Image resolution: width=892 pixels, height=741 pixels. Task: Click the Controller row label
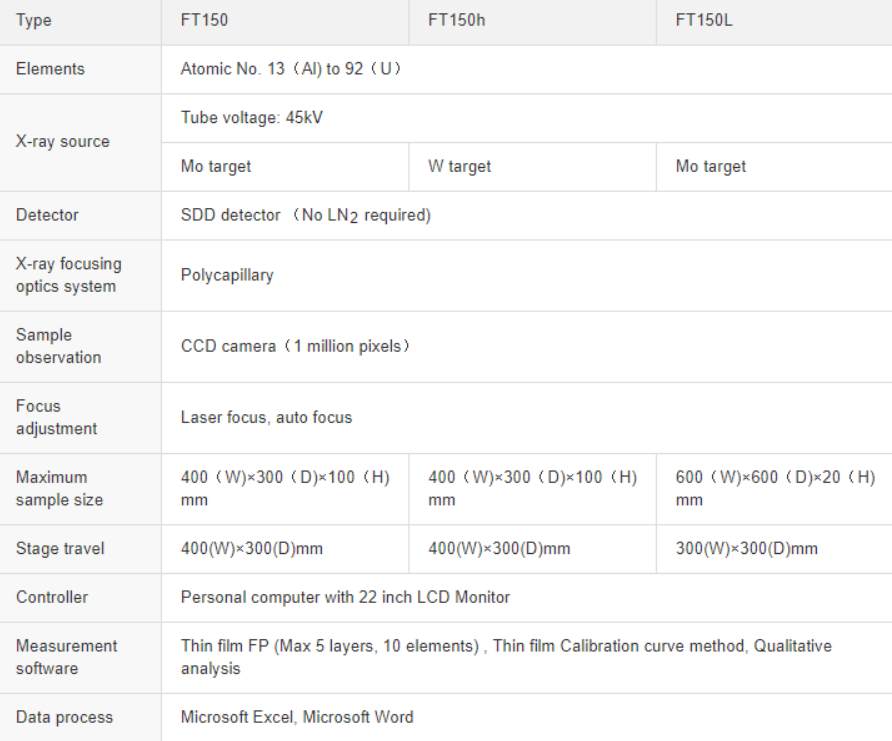pos(52,597)
